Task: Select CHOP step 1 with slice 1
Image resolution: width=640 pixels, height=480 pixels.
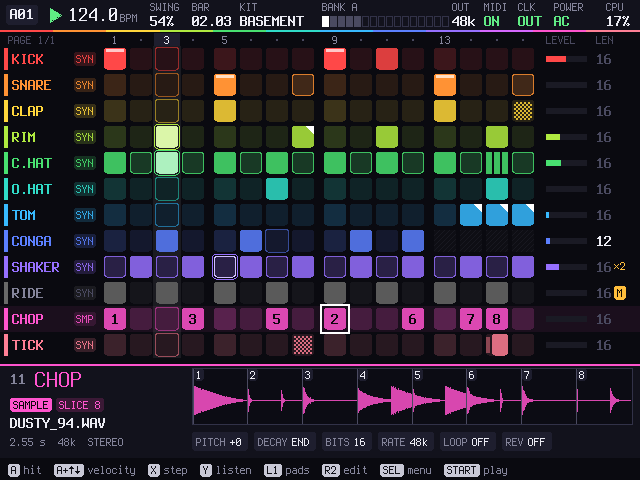Action: (x=115, y=319)
